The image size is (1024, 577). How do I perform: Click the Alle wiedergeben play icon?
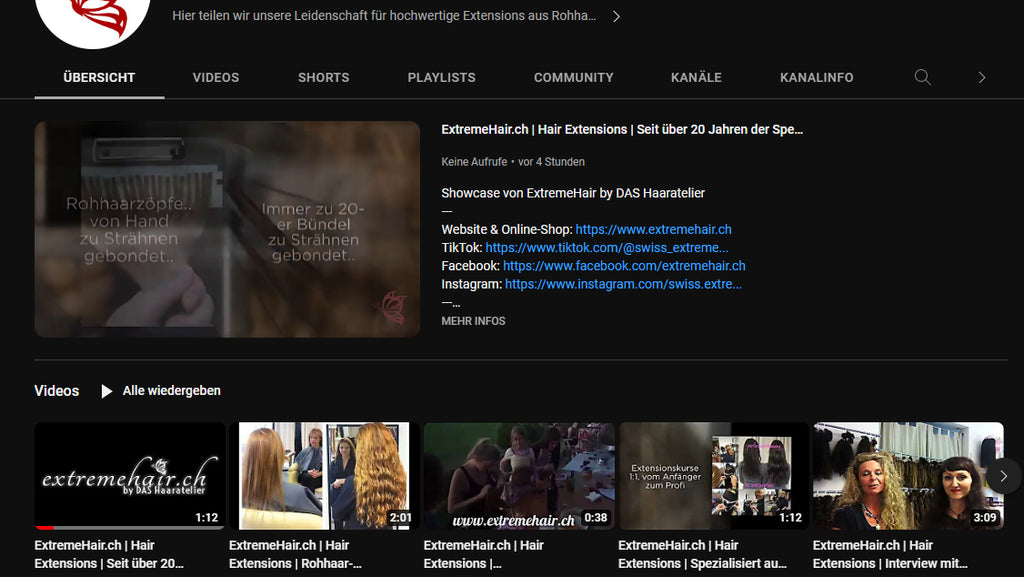pyautogui.click(x=106, y=391)
